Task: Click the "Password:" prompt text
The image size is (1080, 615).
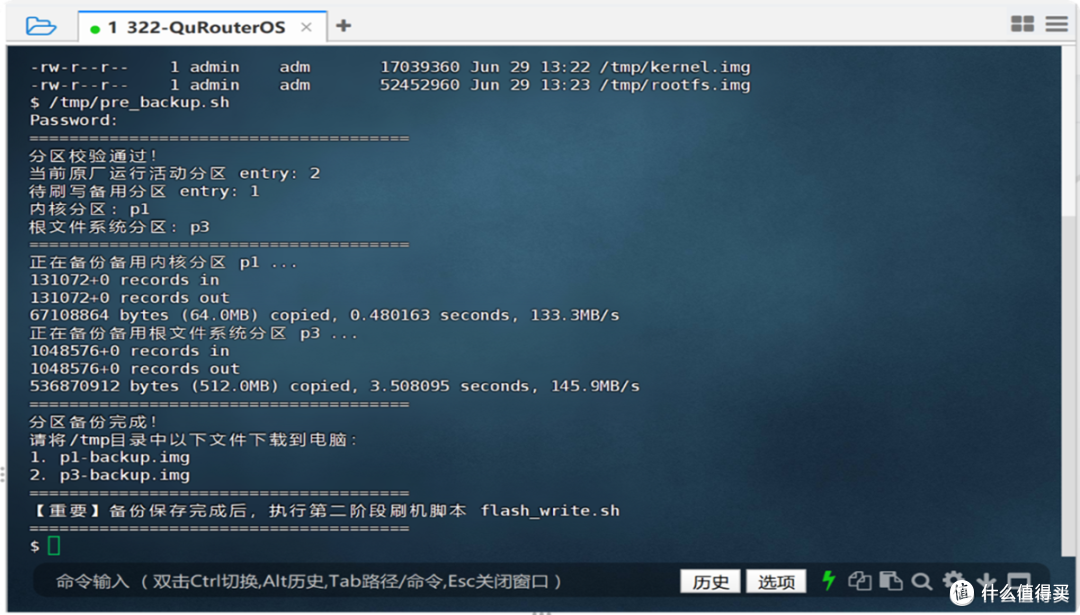Action: click(74, 120)
